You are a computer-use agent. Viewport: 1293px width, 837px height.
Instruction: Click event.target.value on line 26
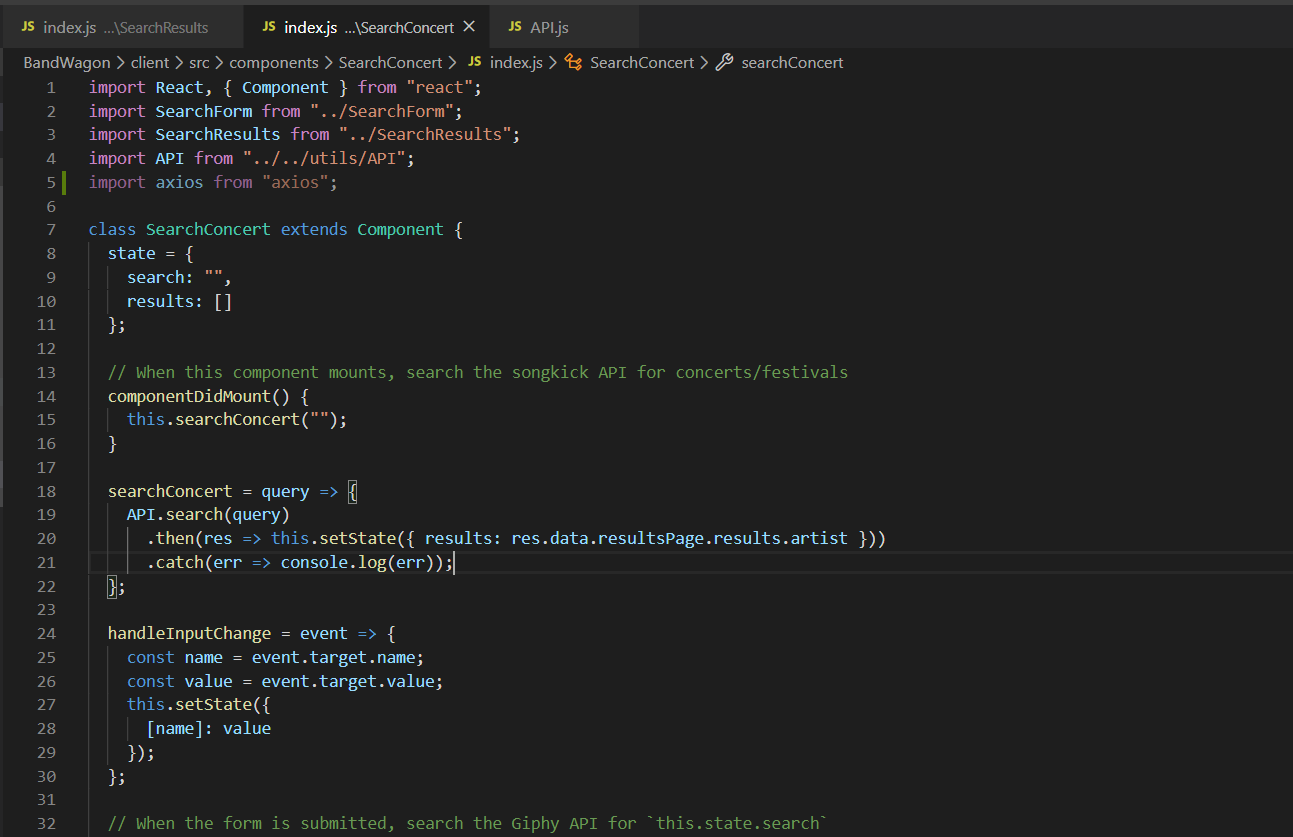348,681
